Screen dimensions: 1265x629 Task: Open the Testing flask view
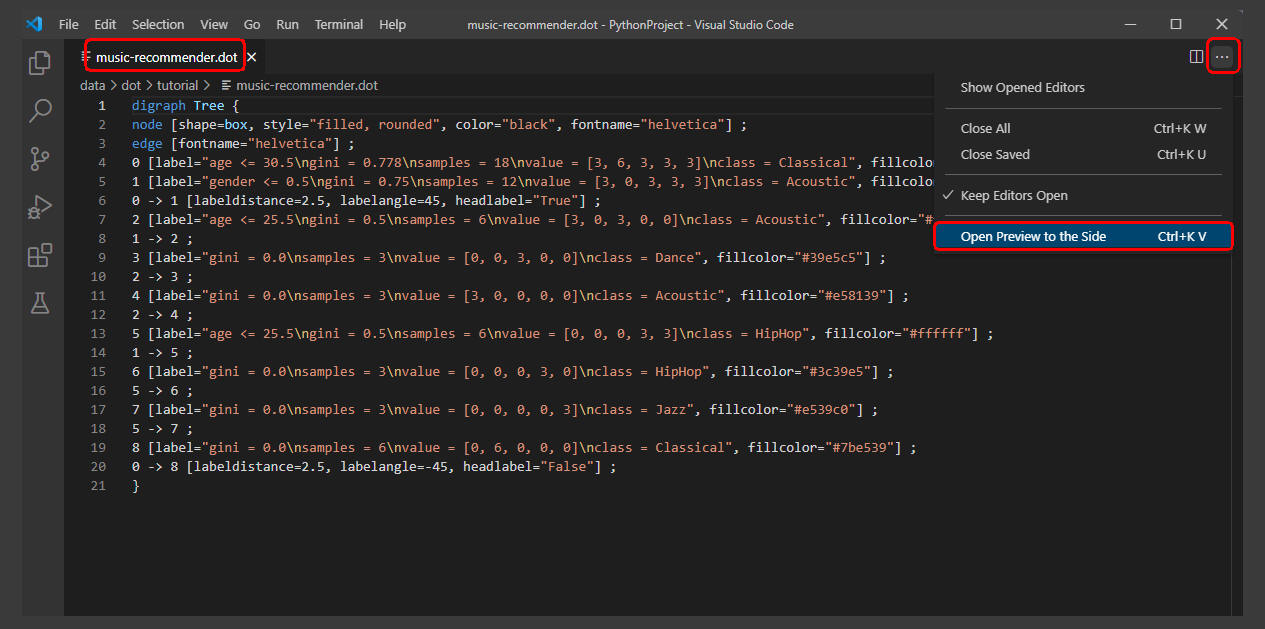40,303
